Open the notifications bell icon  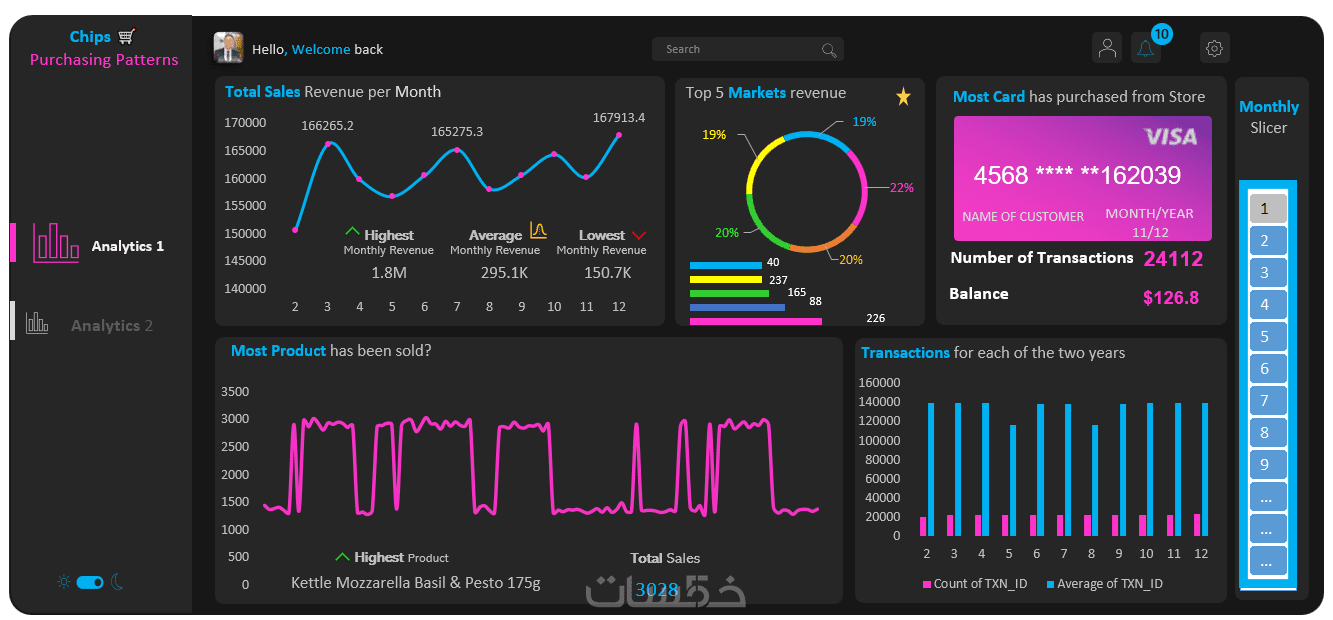(1146, 48)
